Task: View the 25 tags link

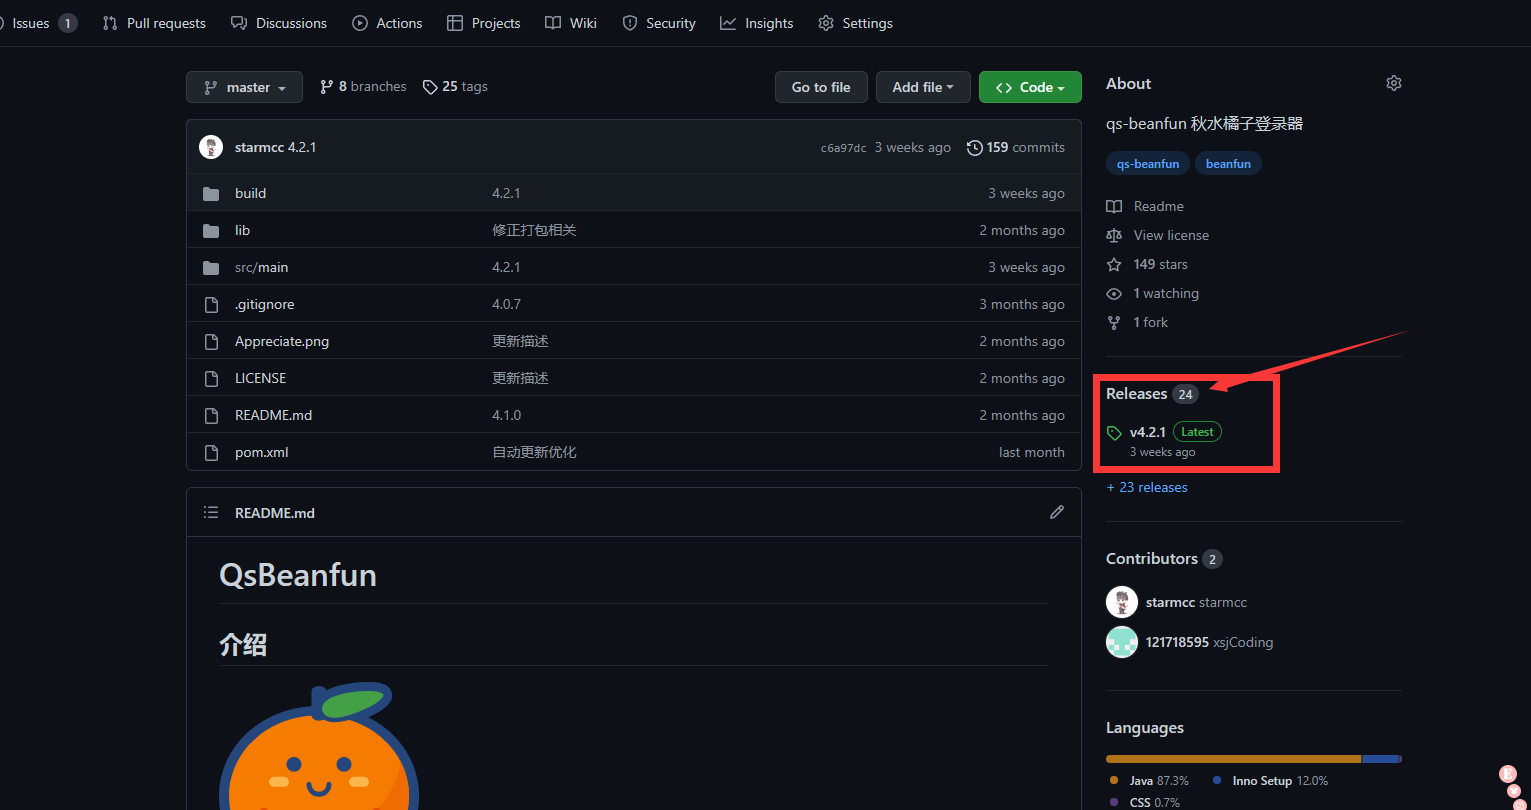Action: [455, 87]
